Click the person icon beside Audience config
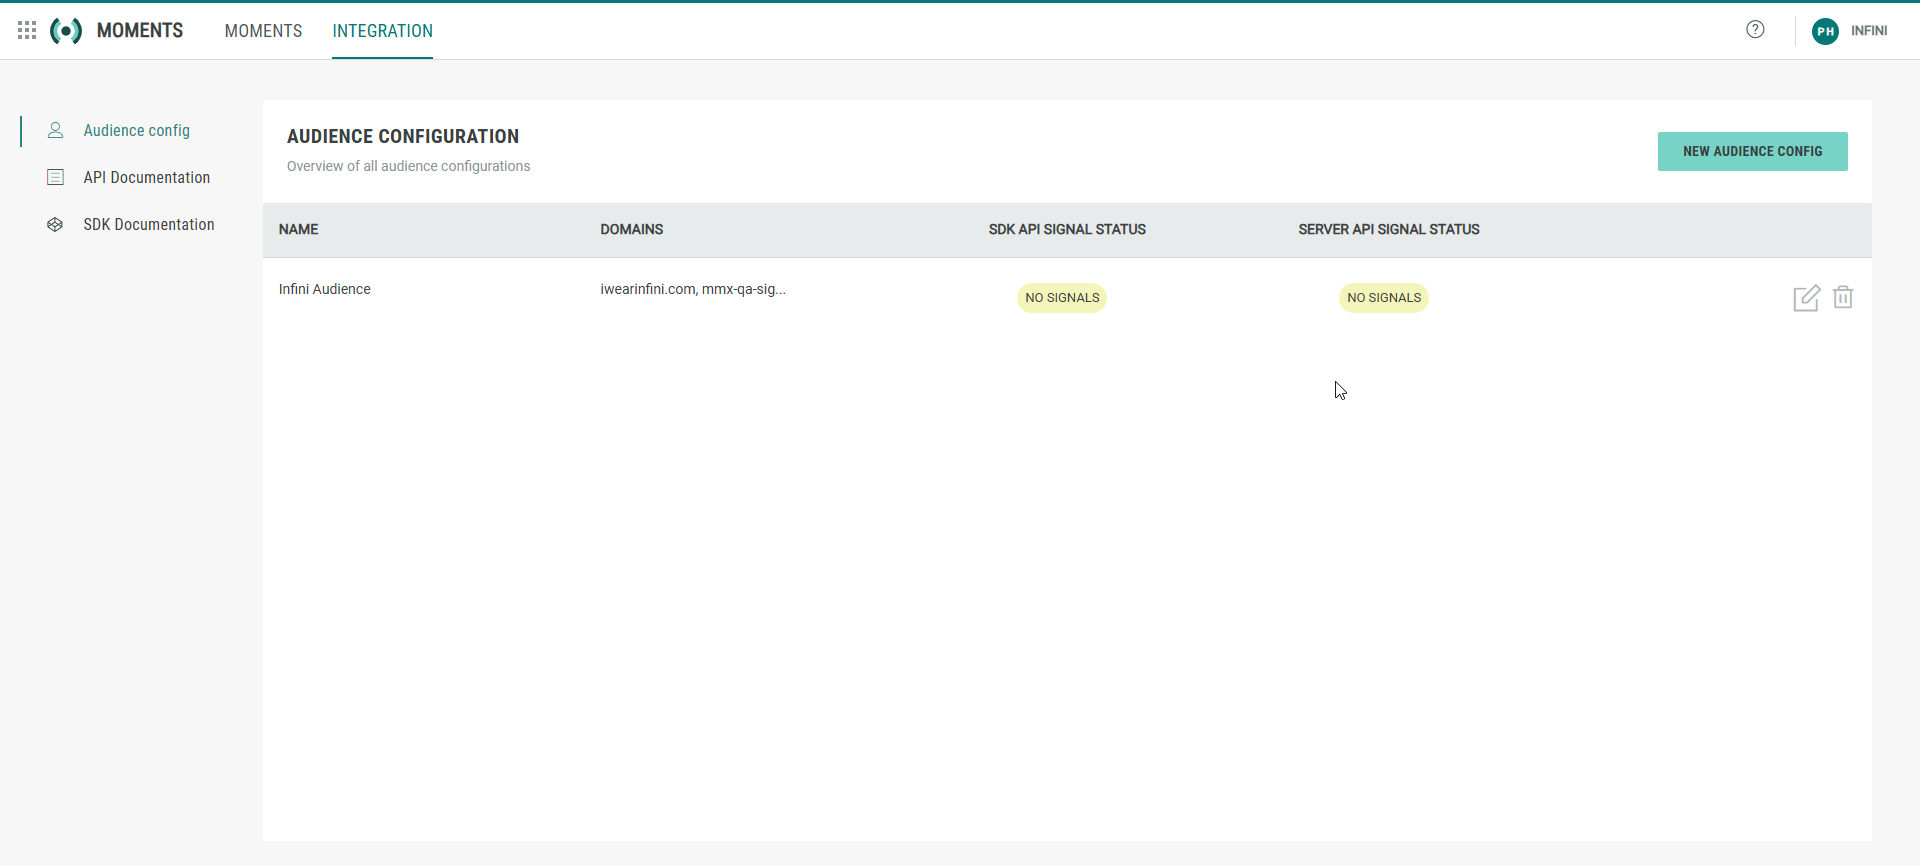1920x866 pixels. pos(56,131)
